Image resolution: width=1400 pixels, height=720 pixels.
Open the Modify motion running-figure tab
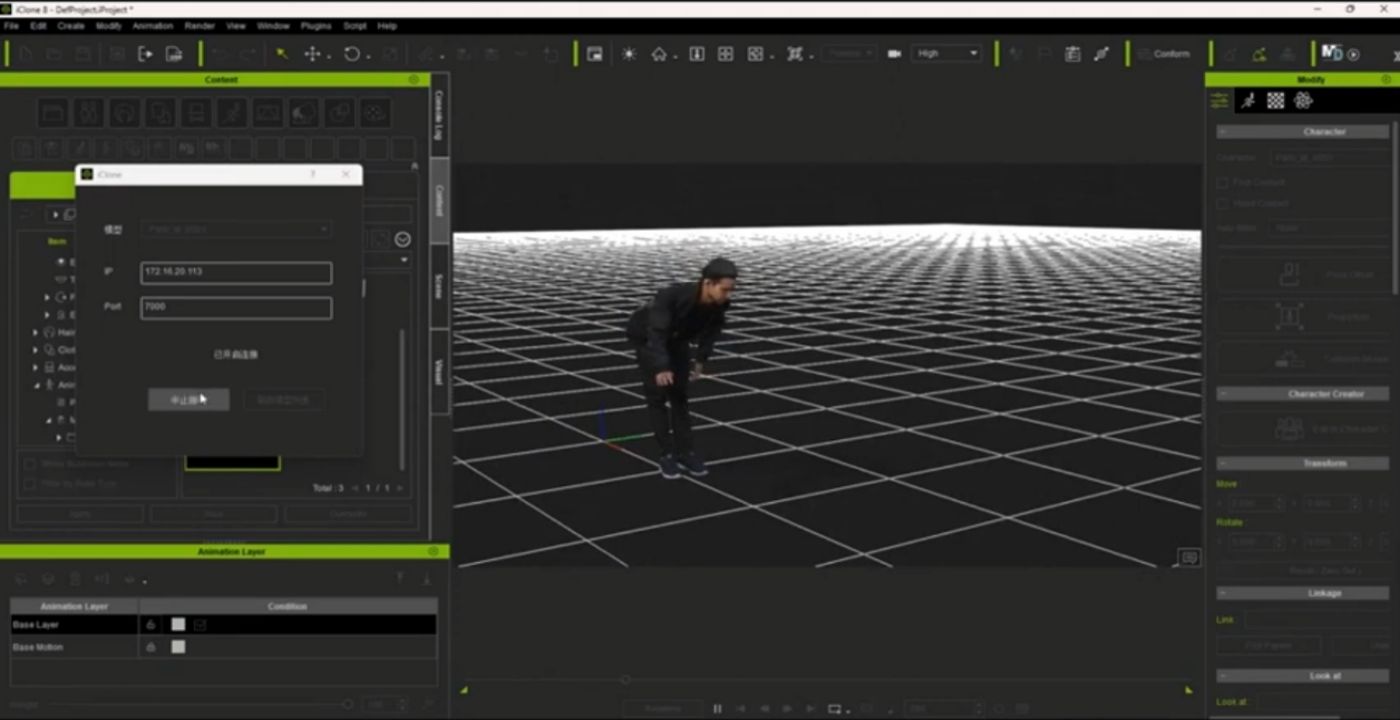click(1248, 100)
